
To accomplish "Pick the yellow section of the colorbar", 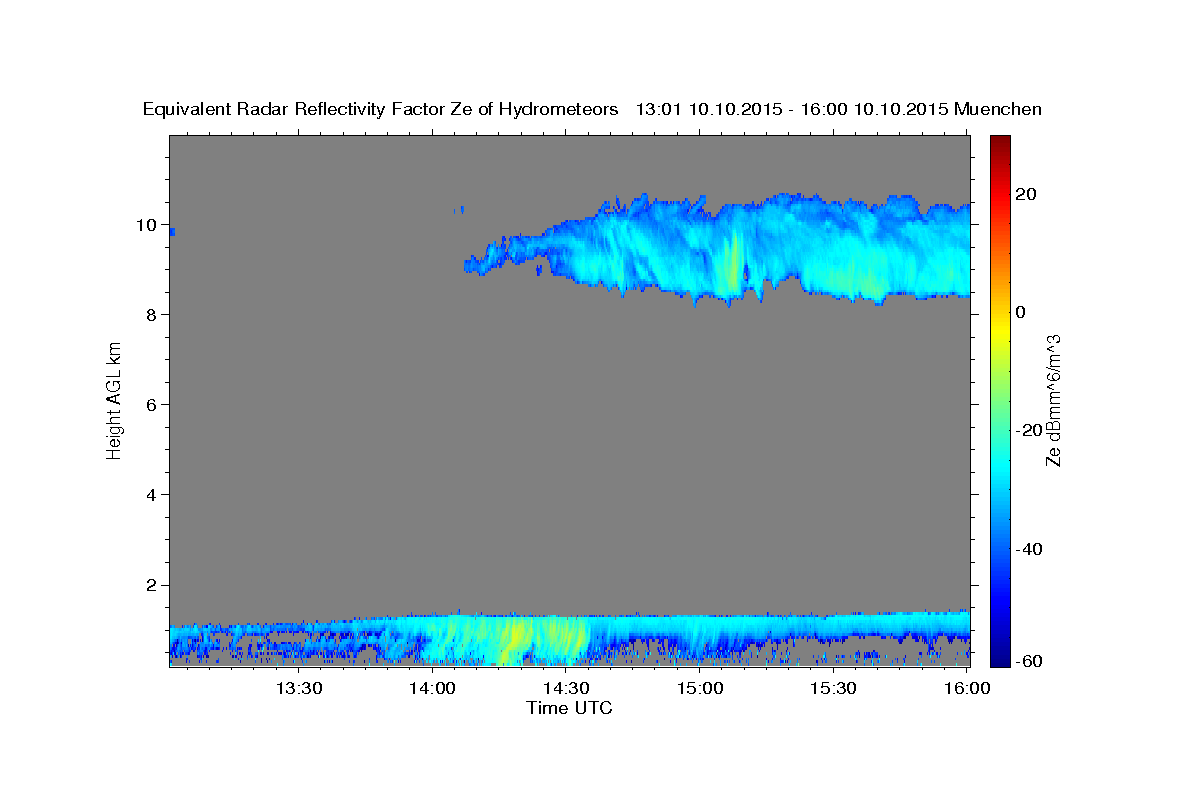I will pyautogui.click(x=1000, y=328).
